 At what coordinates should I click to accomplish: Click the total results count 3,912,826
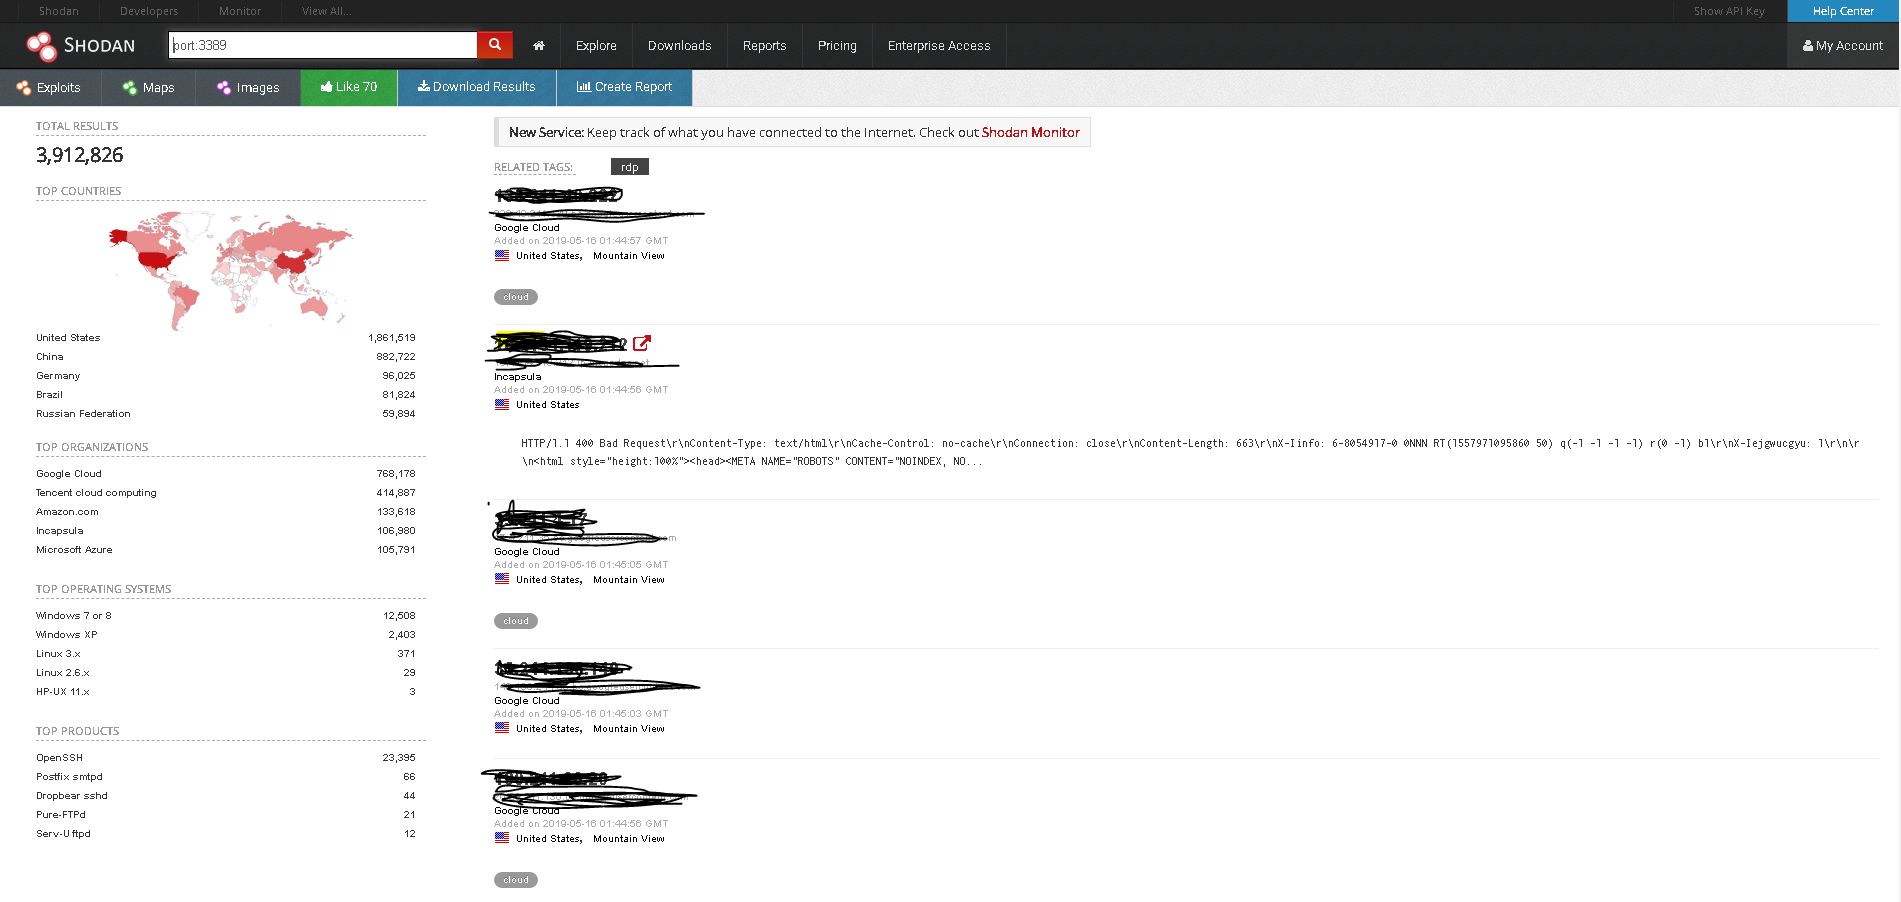point(80,155)
